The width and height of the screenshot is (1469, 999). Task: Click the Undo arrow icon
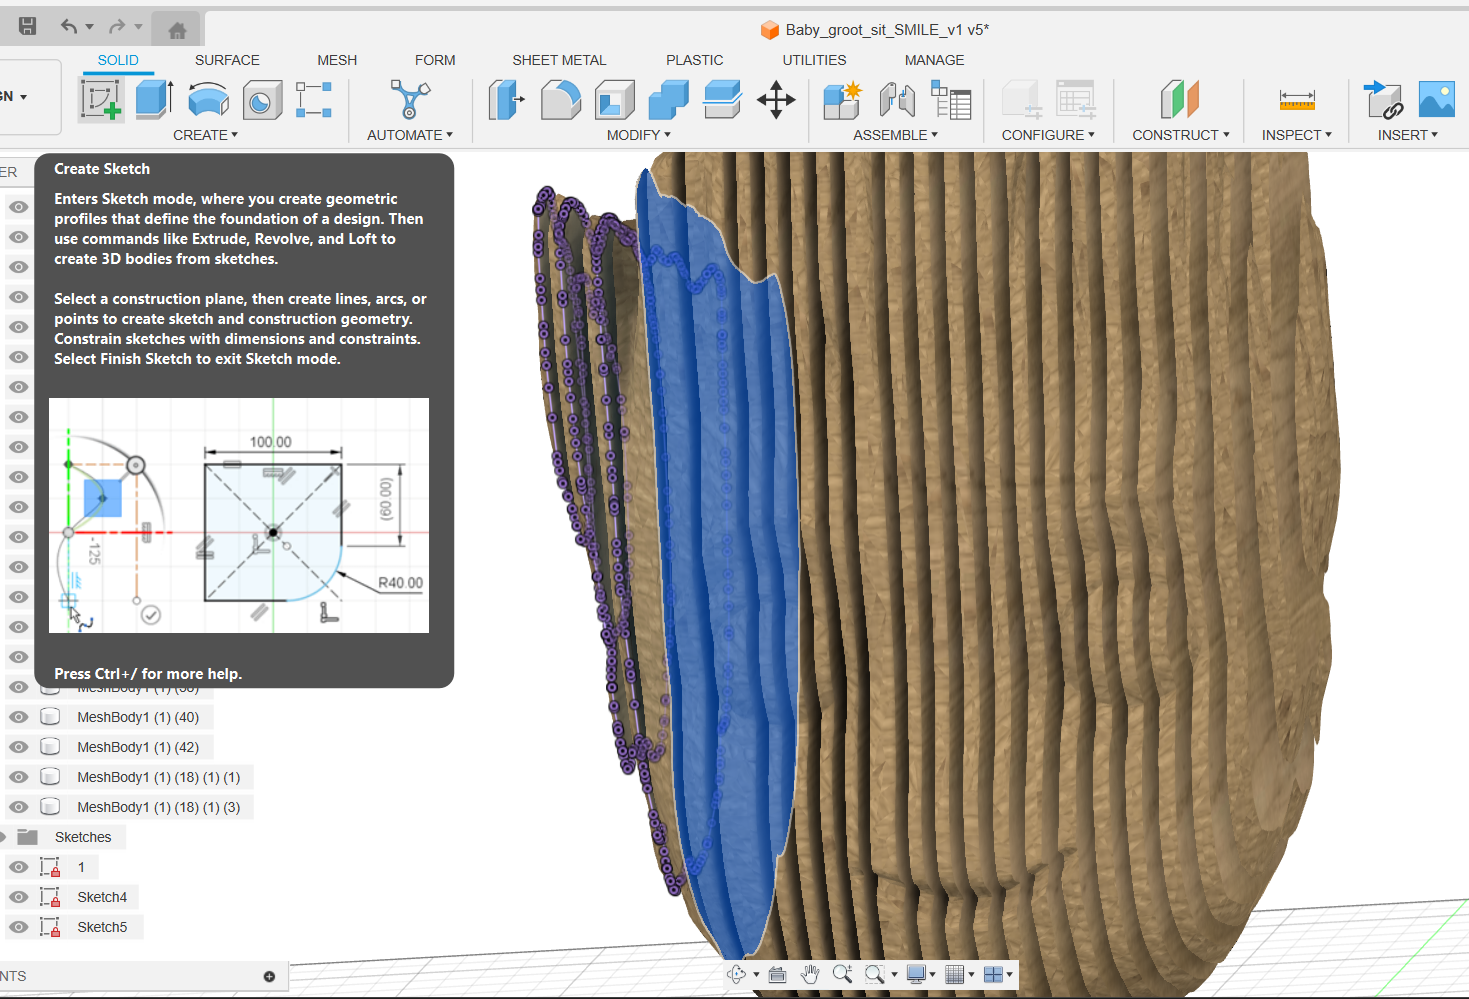tap(69, 27)
